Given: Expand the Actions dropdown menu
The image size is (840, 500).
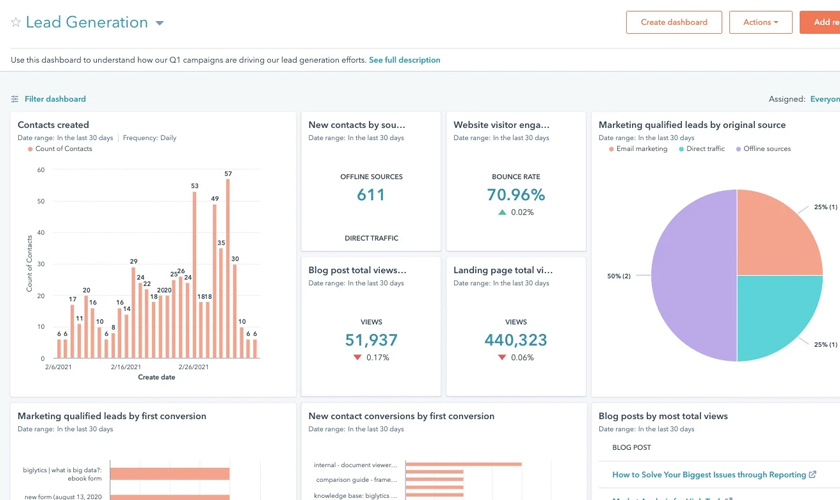Looking at the screenshot, I should 760,22.
